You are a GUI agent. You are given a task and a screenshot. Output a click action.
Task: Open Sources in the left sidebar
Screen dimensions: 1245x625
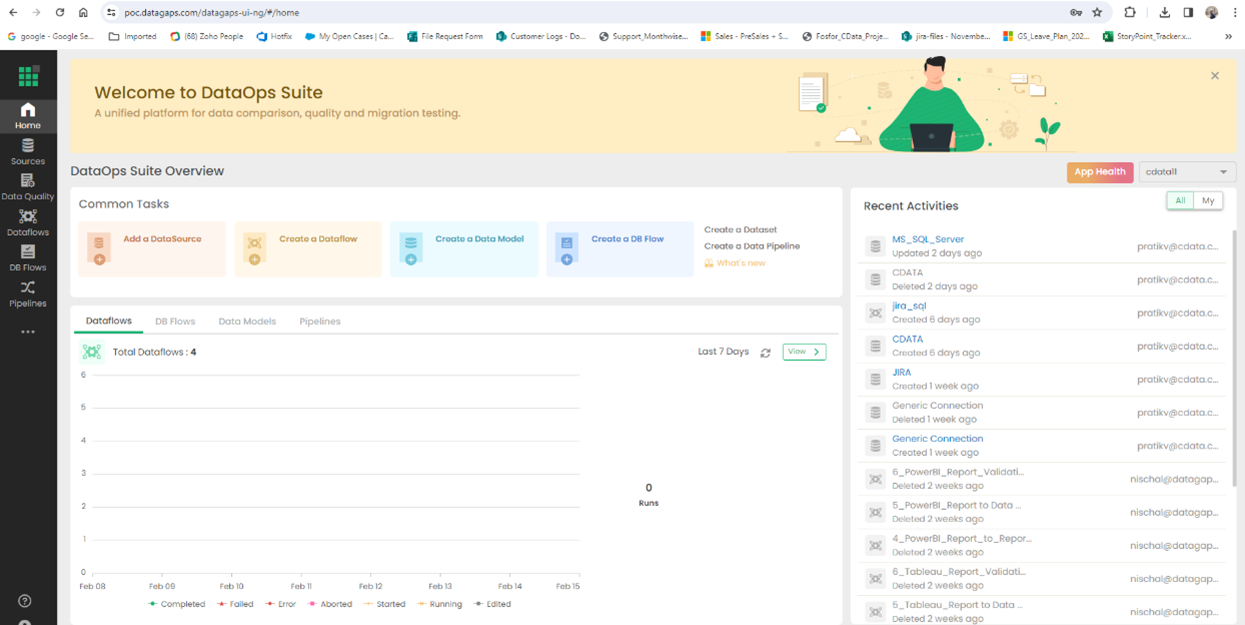pos(28,151)
